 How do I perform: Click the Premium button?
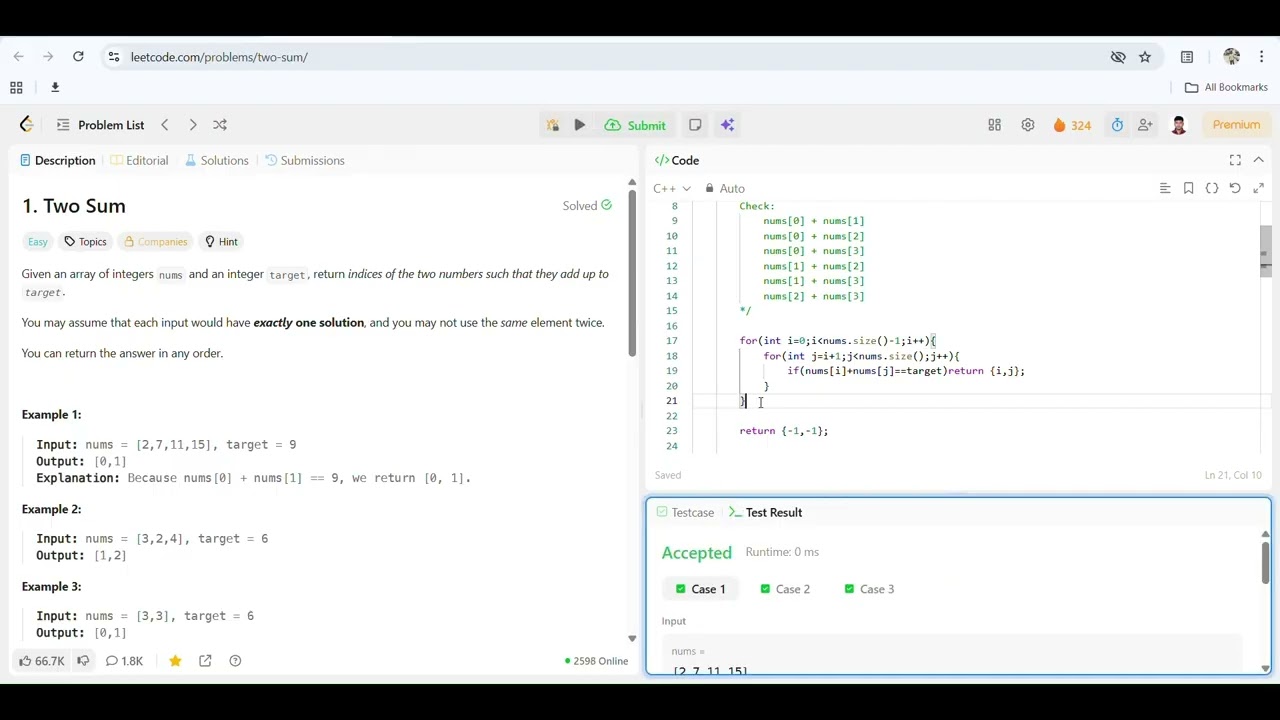[x=1236, y=125]
